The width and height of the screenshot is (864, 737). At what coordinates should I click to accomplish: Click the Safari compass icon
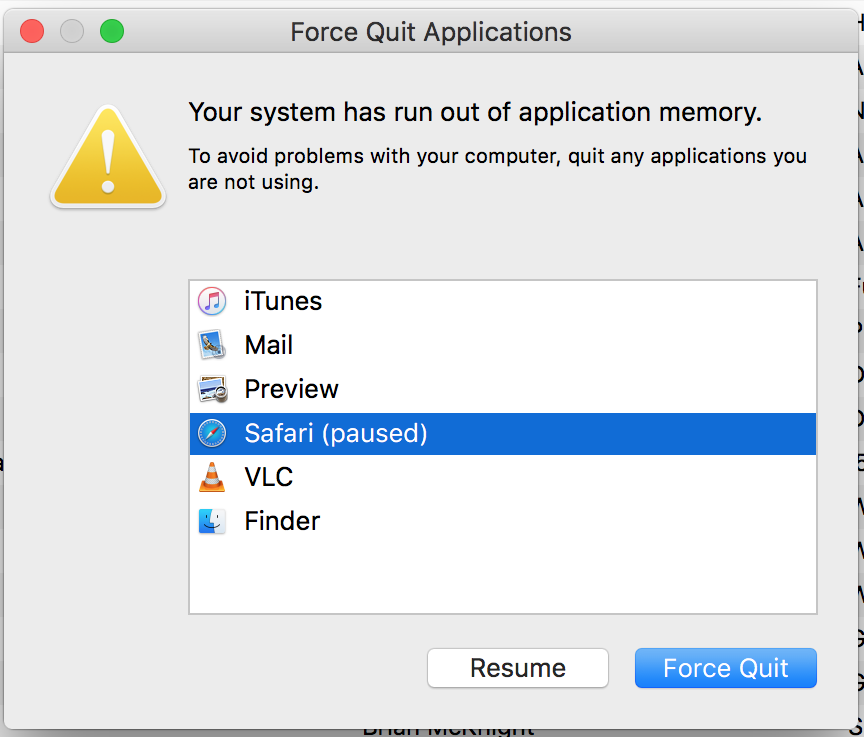212,433
